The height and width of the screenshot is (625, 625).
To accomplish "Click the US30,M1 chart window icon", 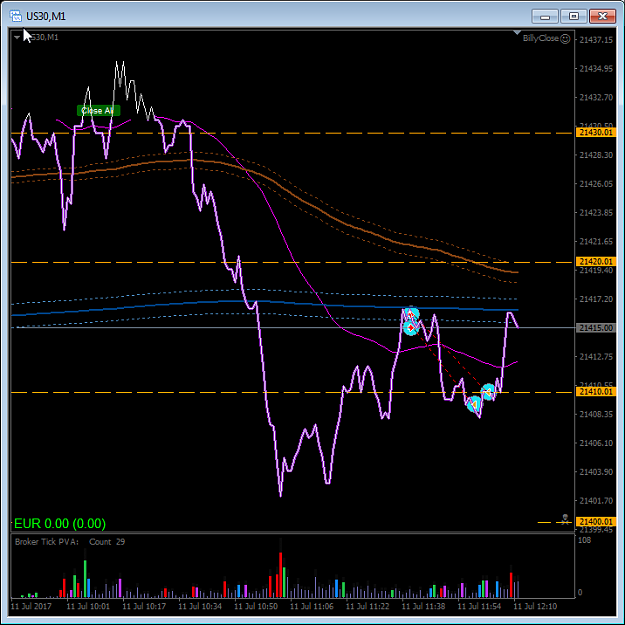I will pos(16,16).
